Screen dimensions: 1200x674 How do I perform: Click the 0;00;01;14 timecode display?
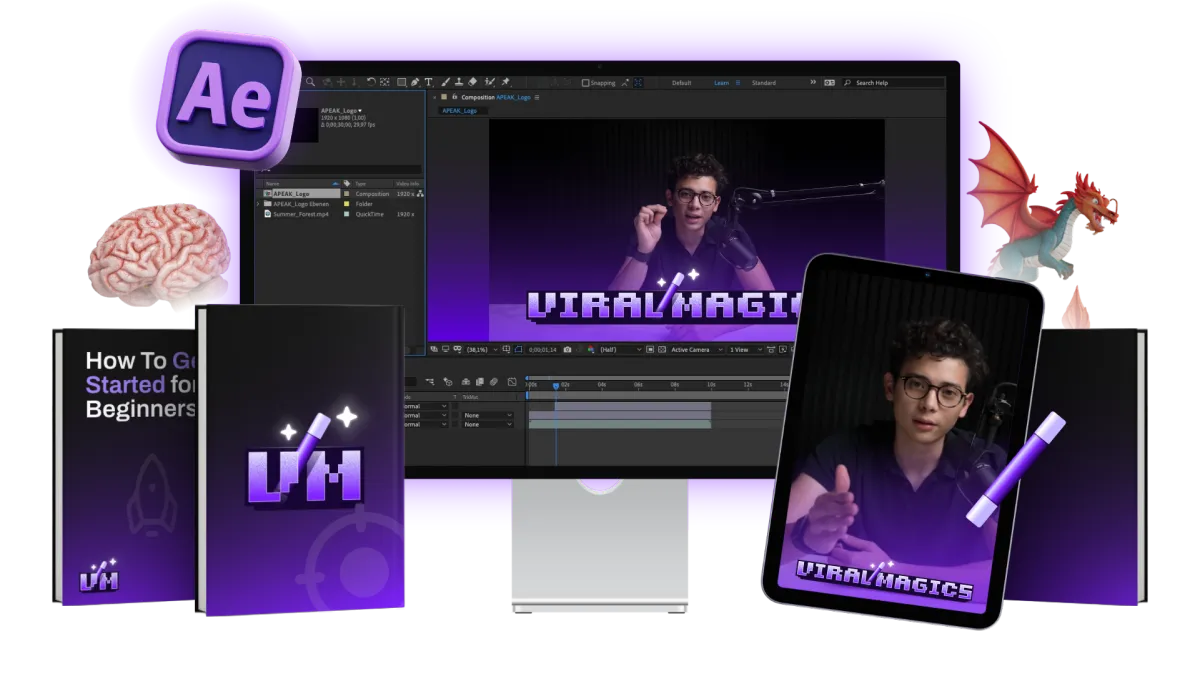[x=543, y=350]
